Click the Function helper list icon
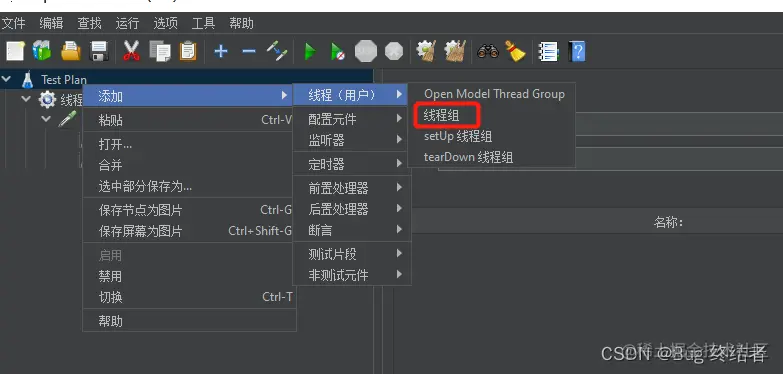 pos(548,51)
